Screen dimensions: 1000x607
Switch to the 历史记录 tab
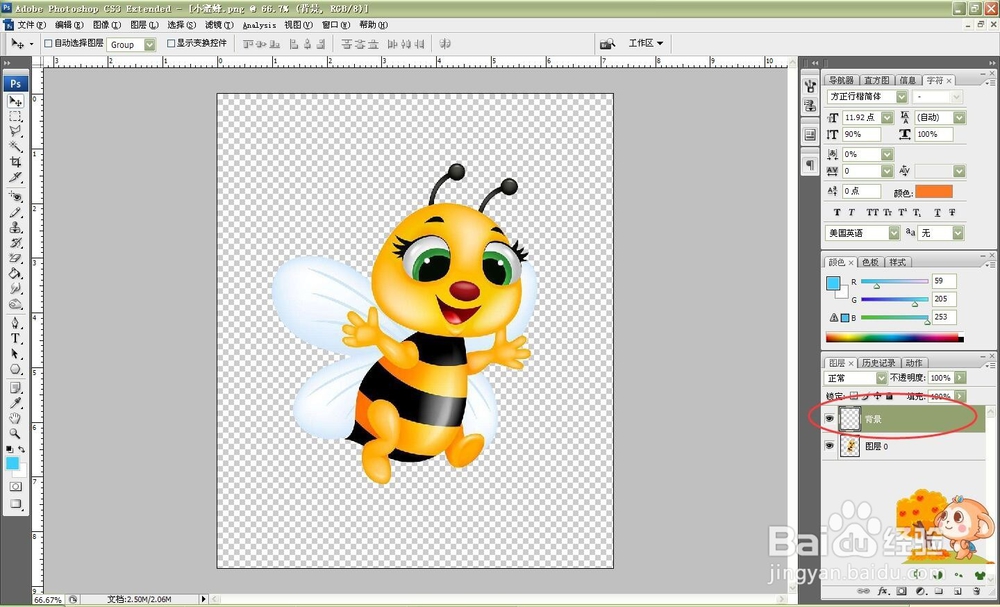click(878, 363)
